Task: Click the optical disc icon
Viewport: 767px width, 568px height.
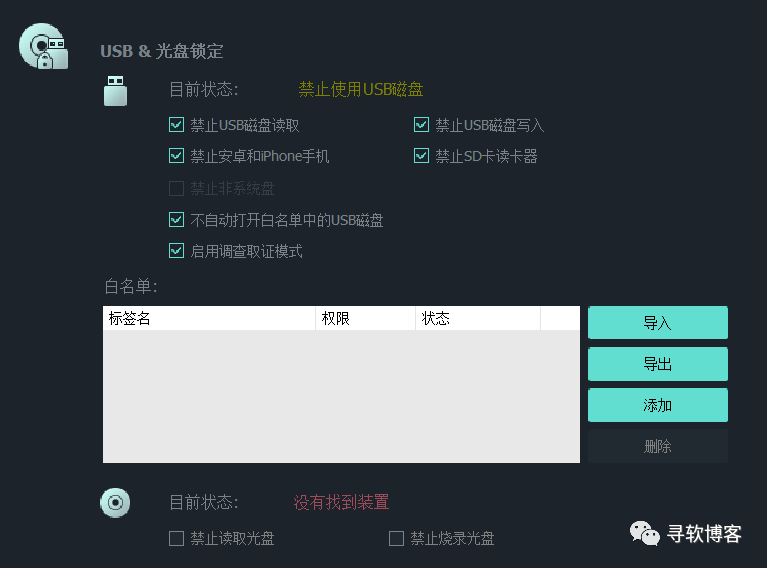Action: click(x=115, y=502)
